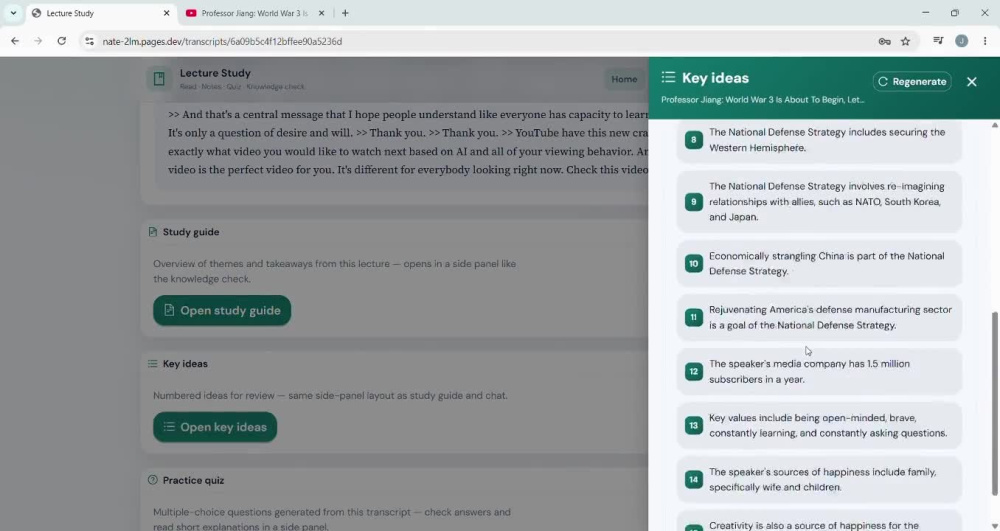Click the Lecture Study book logo icon
Screen dimensions: 1000x531
159,78
